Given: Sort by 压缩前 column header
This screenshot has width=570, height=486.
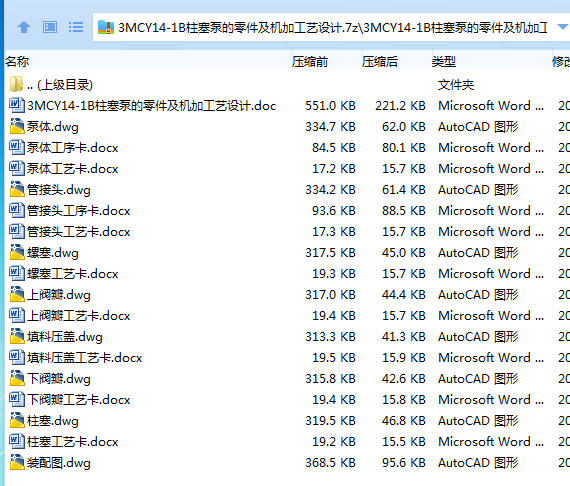Looking at the screenshot, I should pyautogui.click(x=310, y=61).
